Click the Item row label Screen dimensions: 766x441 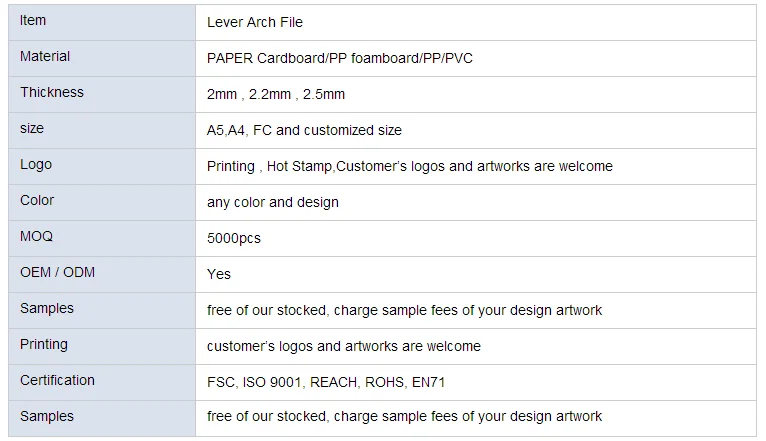pos(33,21)
